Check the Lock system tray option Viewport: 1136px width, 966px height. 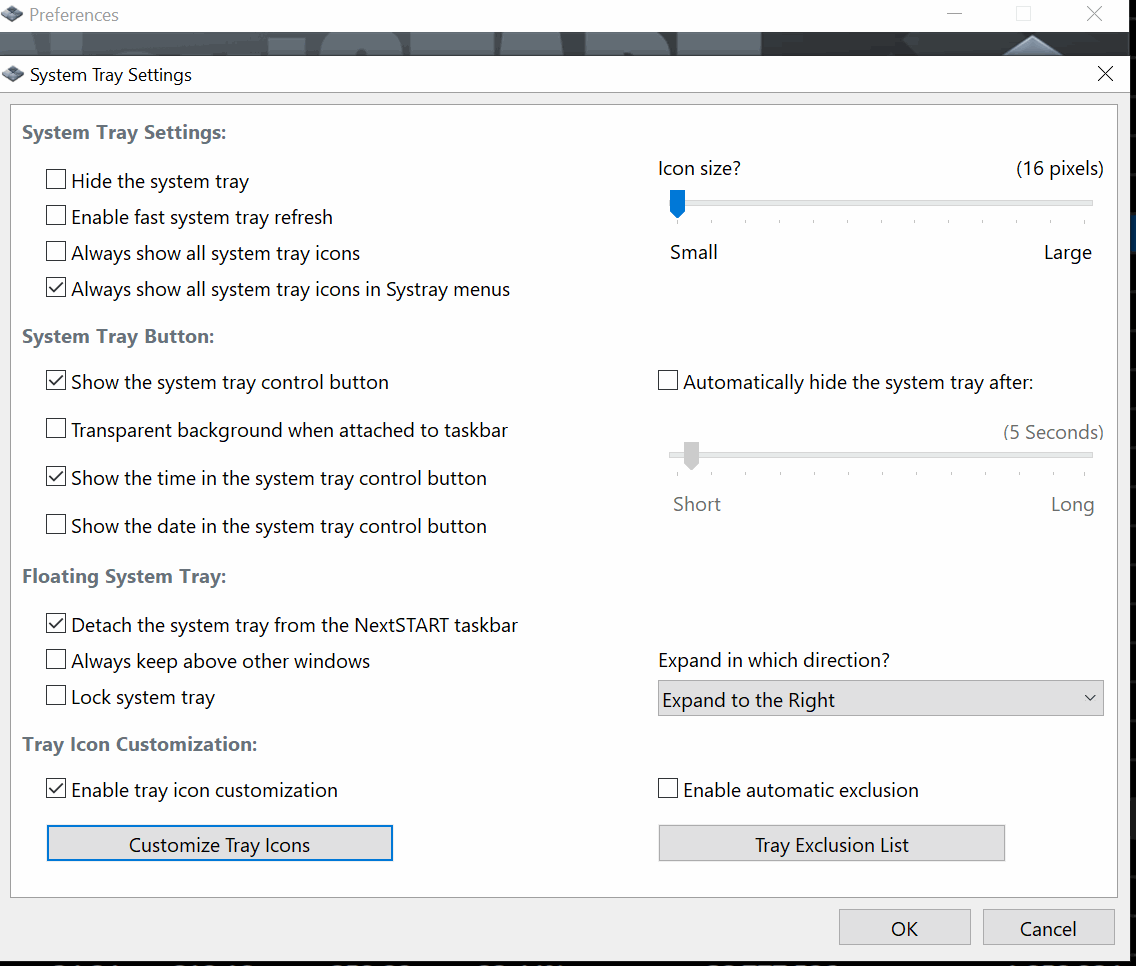pos(57,697)
